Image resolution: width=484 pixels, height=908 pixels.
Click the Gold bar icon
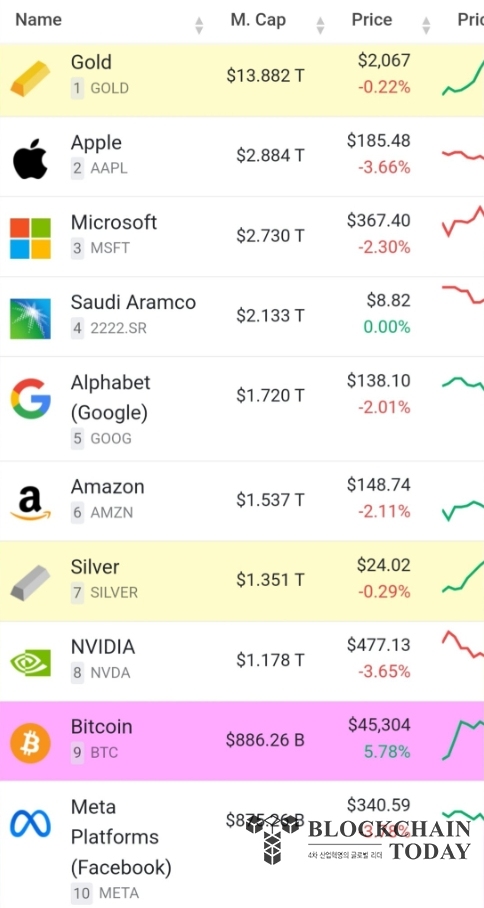click(30, 78)
